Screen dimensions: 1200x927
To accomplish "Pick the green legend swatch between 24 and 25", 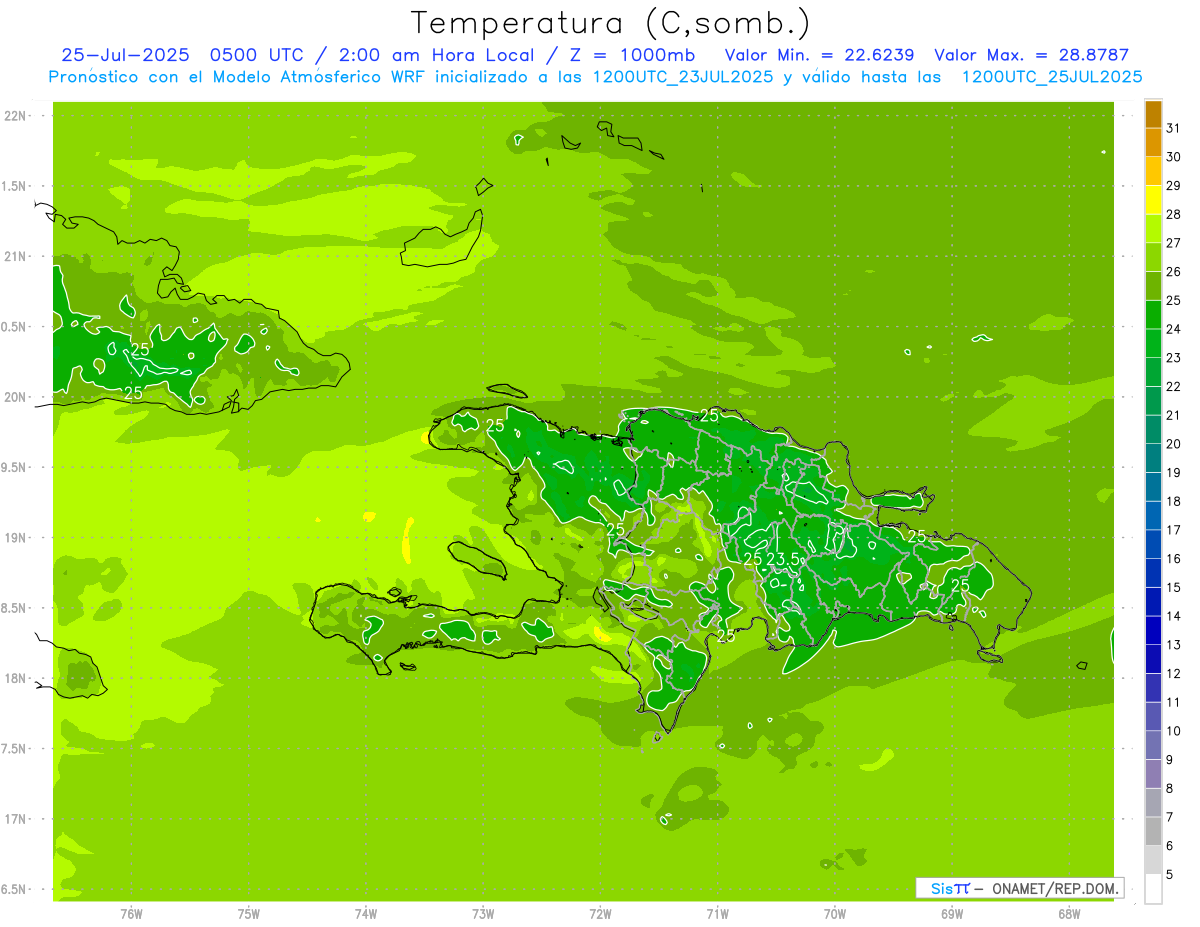I will point(1153,315).
